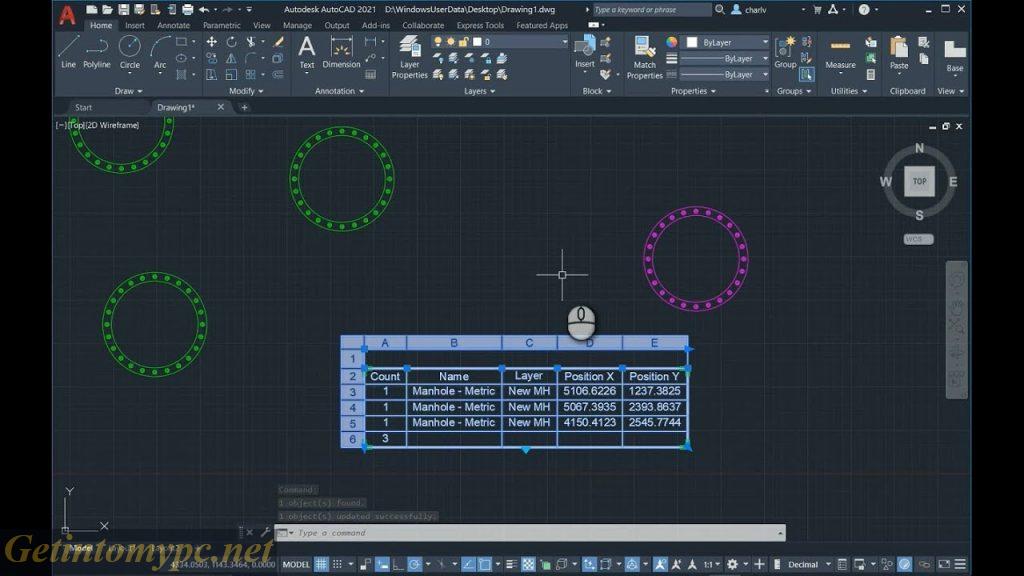This screenshot has width=1024, height=576.
Task: Click the TOP face of ViewCube
Action: [x=919, y=182]
